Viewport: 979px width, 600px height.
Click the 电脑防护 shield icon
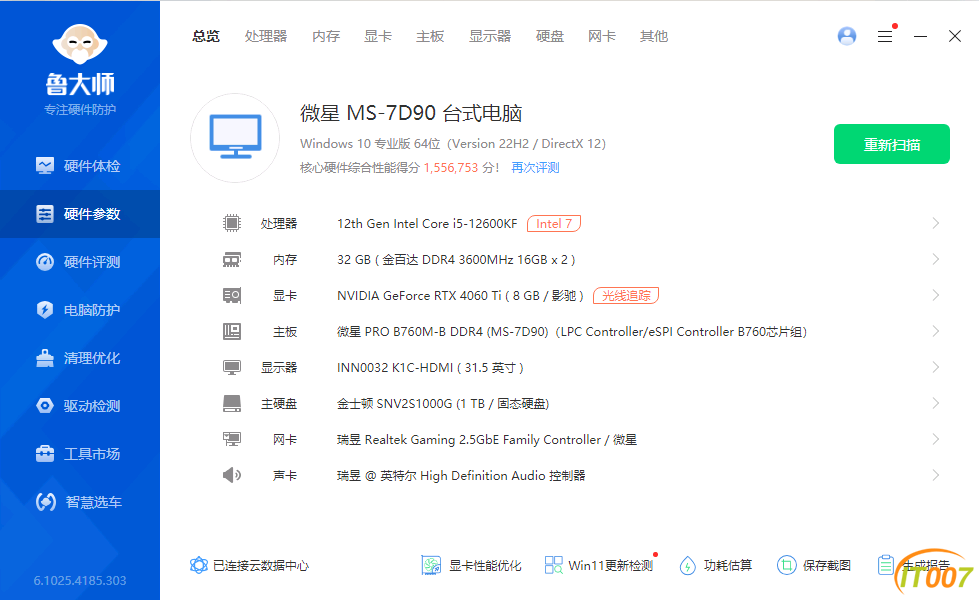(x=45, y=310)
